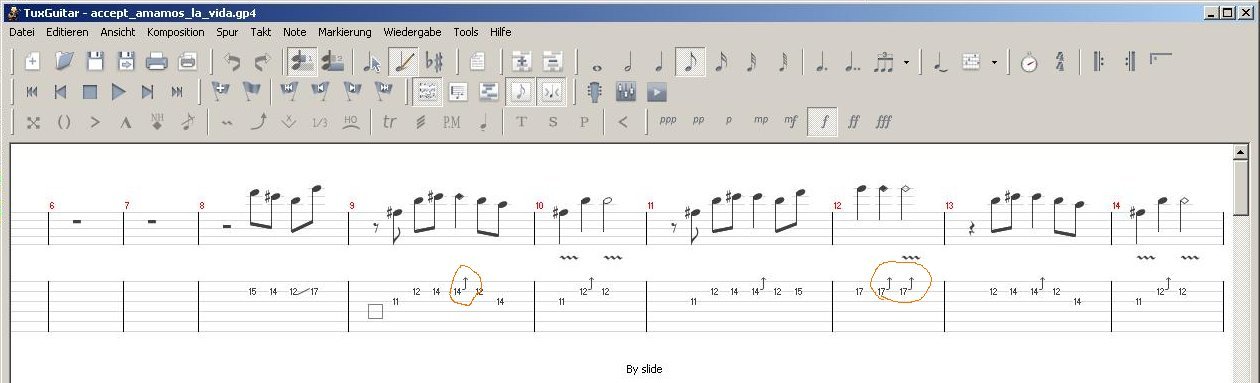Viewport: 1260px width, 383px height.
Task: Insert open repeat barline
Action: coord(1098,62)
